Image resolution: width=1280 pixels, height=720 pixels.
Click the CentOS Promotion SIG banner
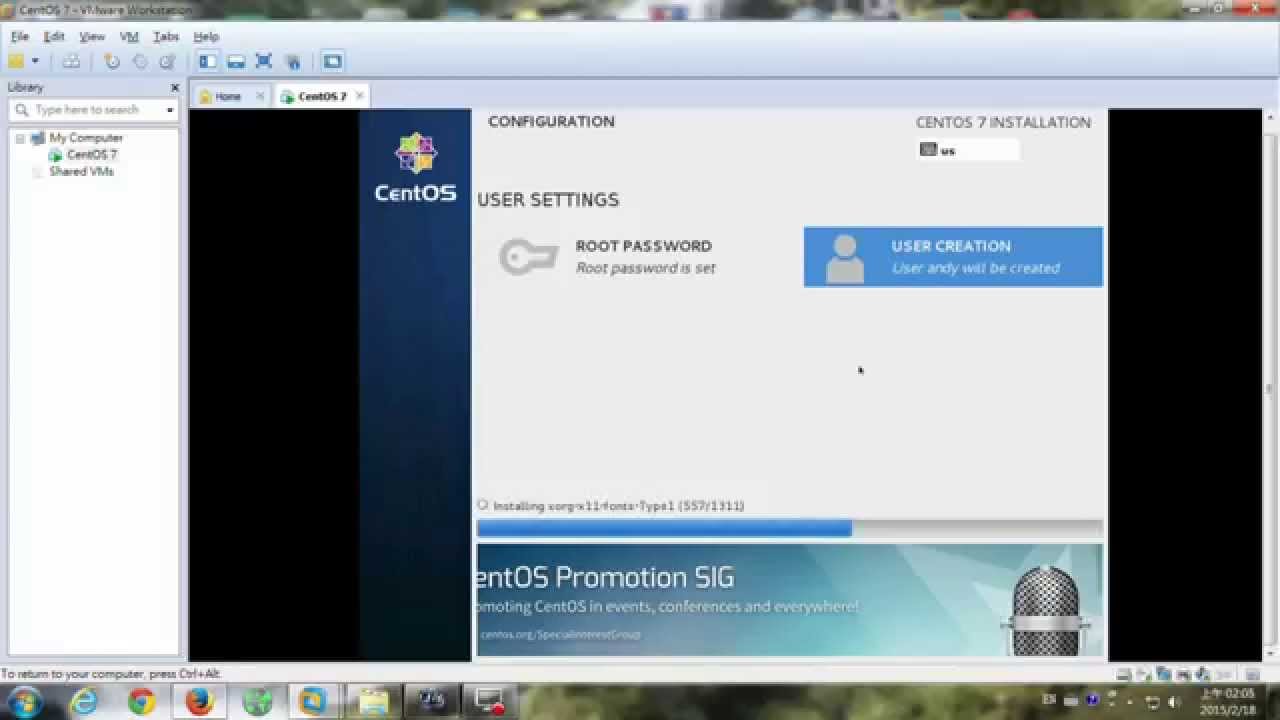[790, 600]
